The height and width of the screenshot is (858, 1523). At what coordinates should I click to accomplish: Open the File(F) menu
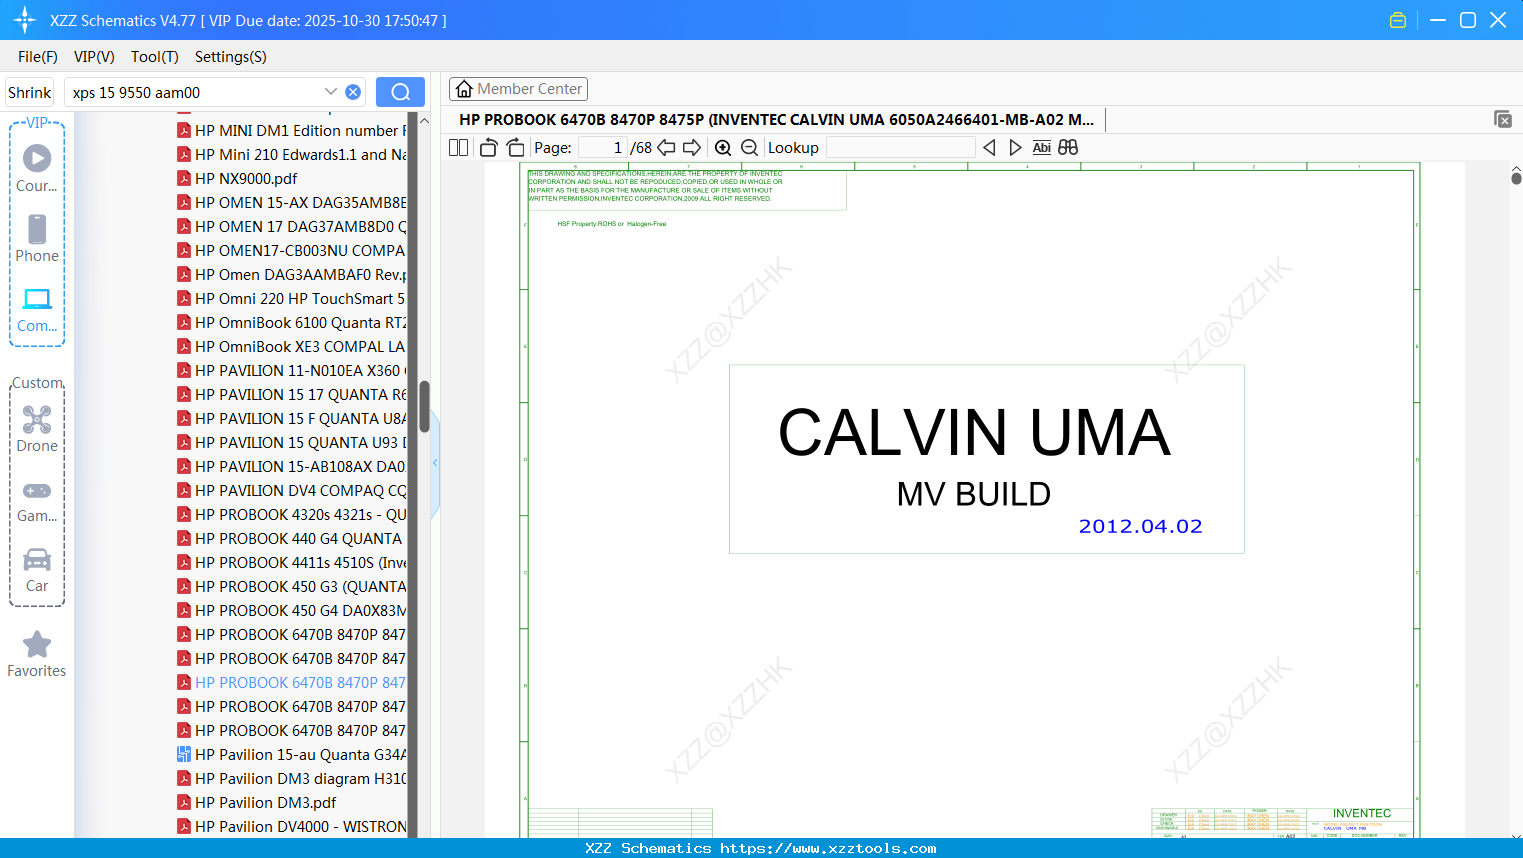click(x=38, y=57)
